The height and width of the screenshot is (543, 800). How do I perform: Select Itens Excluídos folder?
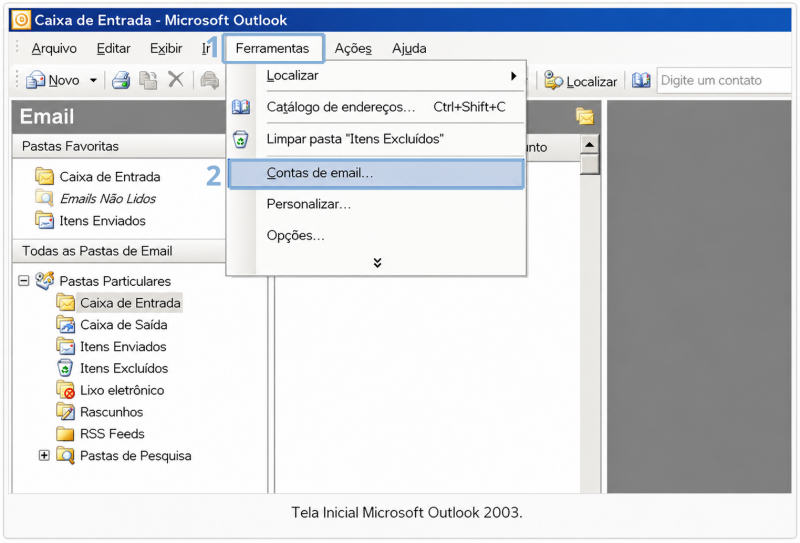[x=124, y=368]
